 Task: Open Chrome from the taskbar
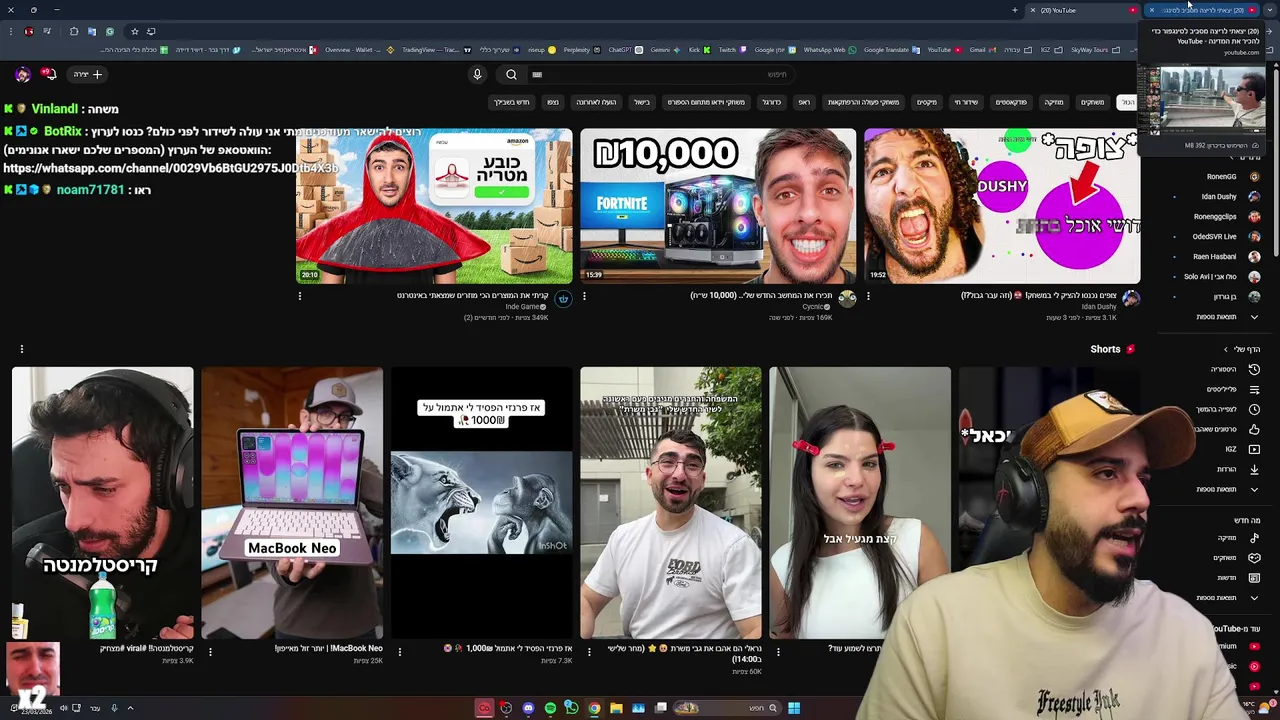click(594, 708)
